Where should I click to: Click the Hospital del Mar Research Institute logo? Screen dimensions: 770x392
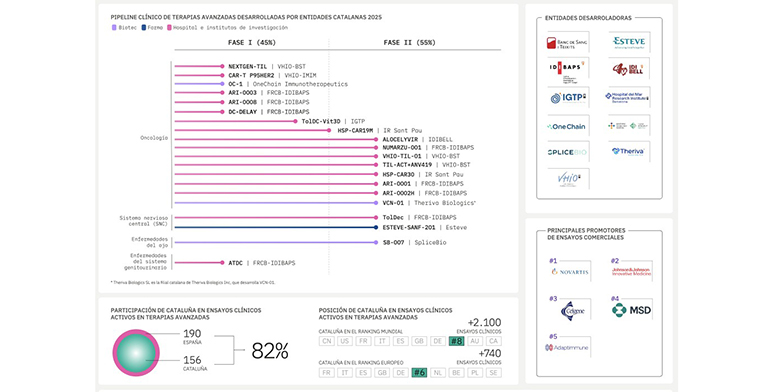pyautogui.click(x=628, y=97)
